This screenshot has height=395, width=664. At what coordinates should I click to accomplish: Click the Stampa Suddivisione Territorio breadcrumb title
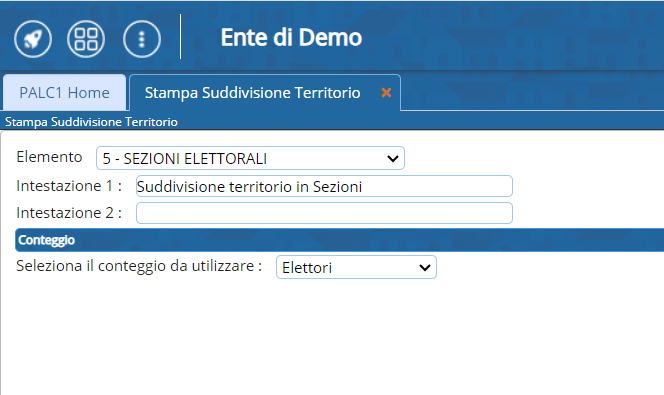pyautogui.click(x=91, y=122)
